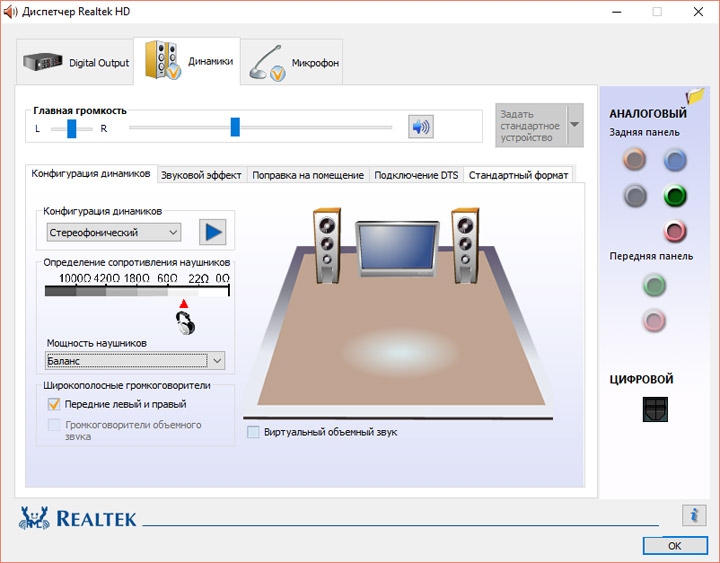Click the headphones impedance icon
720x563 pixels.
tap(186, 323)
